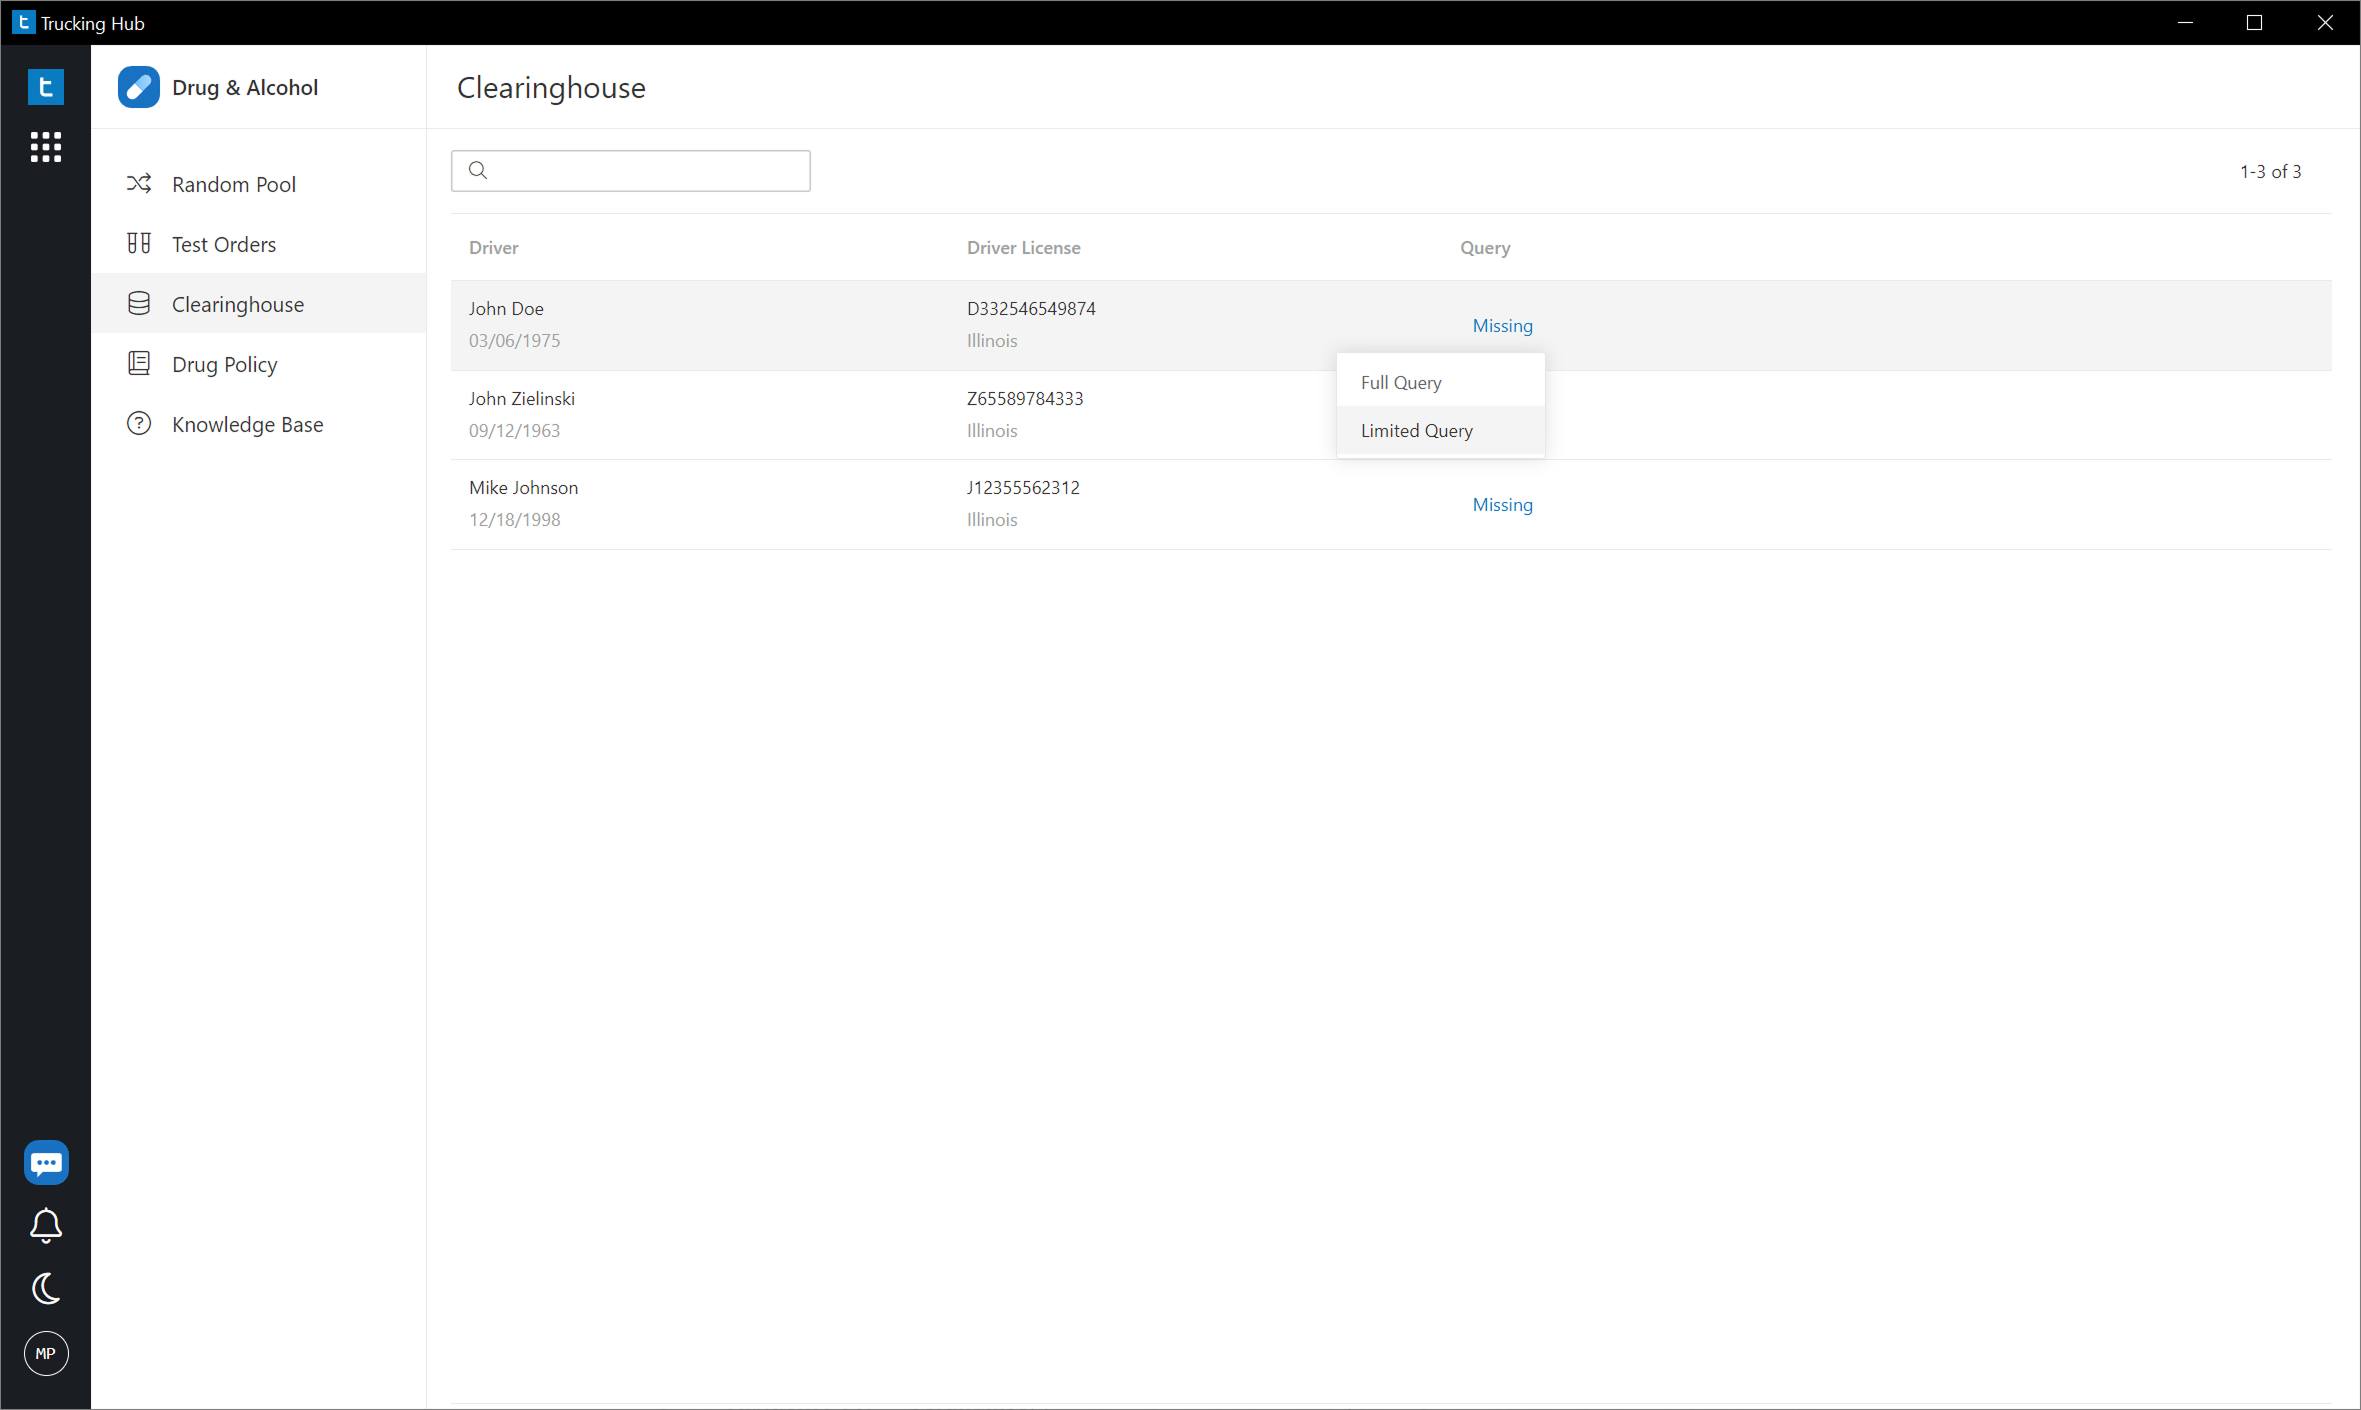Click birth date 09/12/1963
Screen dimensions: 2361x1410
514,430
